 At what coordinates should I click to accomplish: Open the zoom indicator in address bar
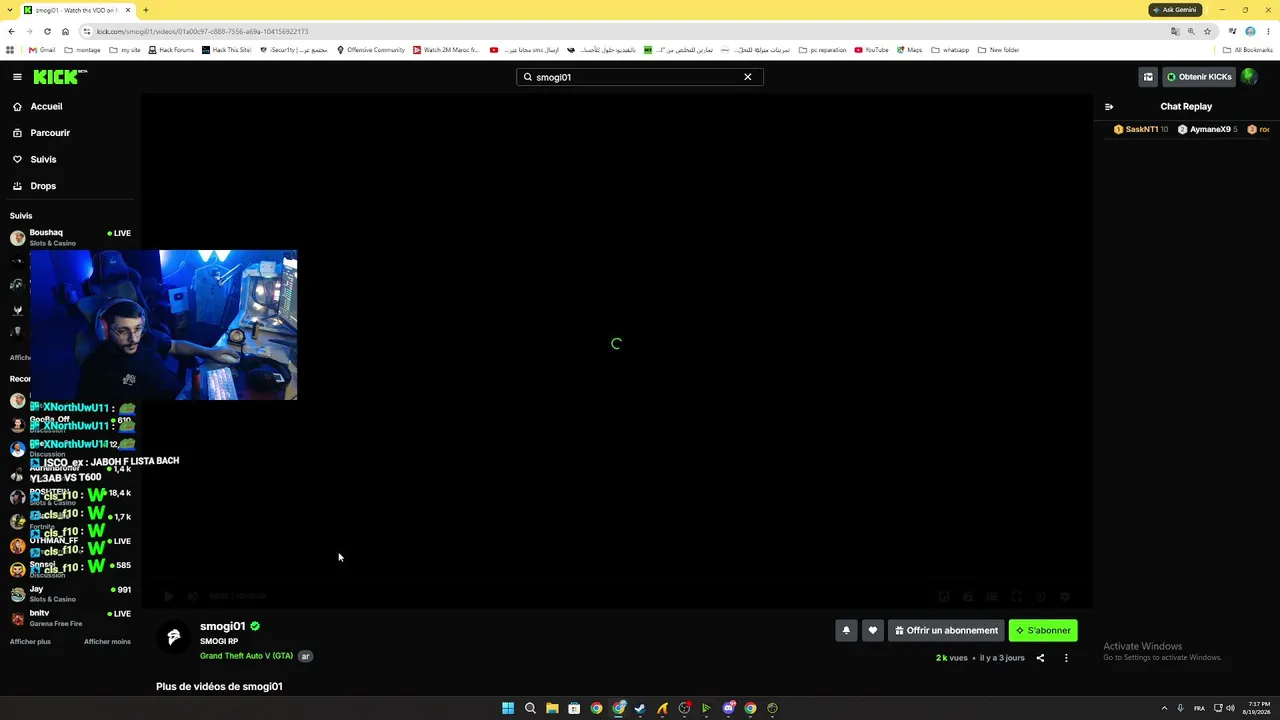coord(1191,31)
